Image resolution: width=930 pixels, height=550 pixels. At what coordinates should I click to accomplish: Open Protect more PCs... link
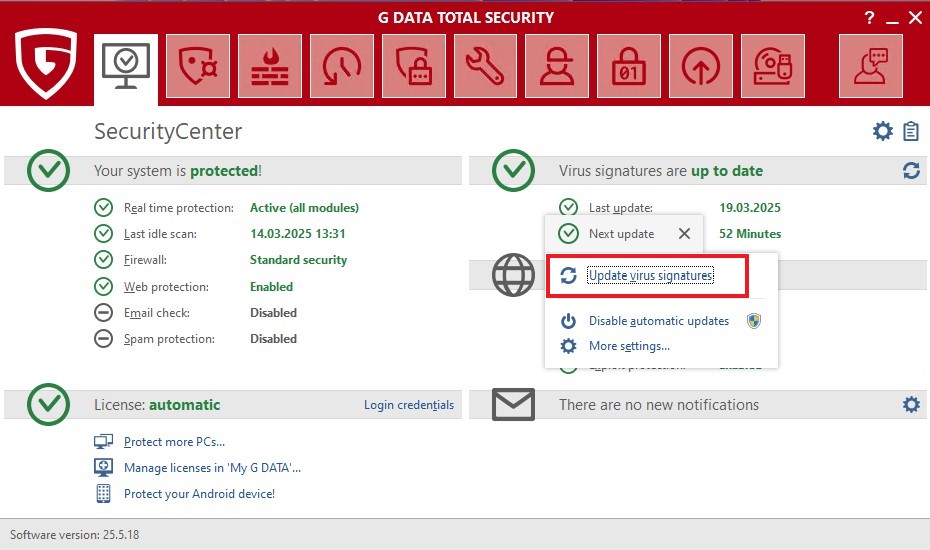coord(174,442)
